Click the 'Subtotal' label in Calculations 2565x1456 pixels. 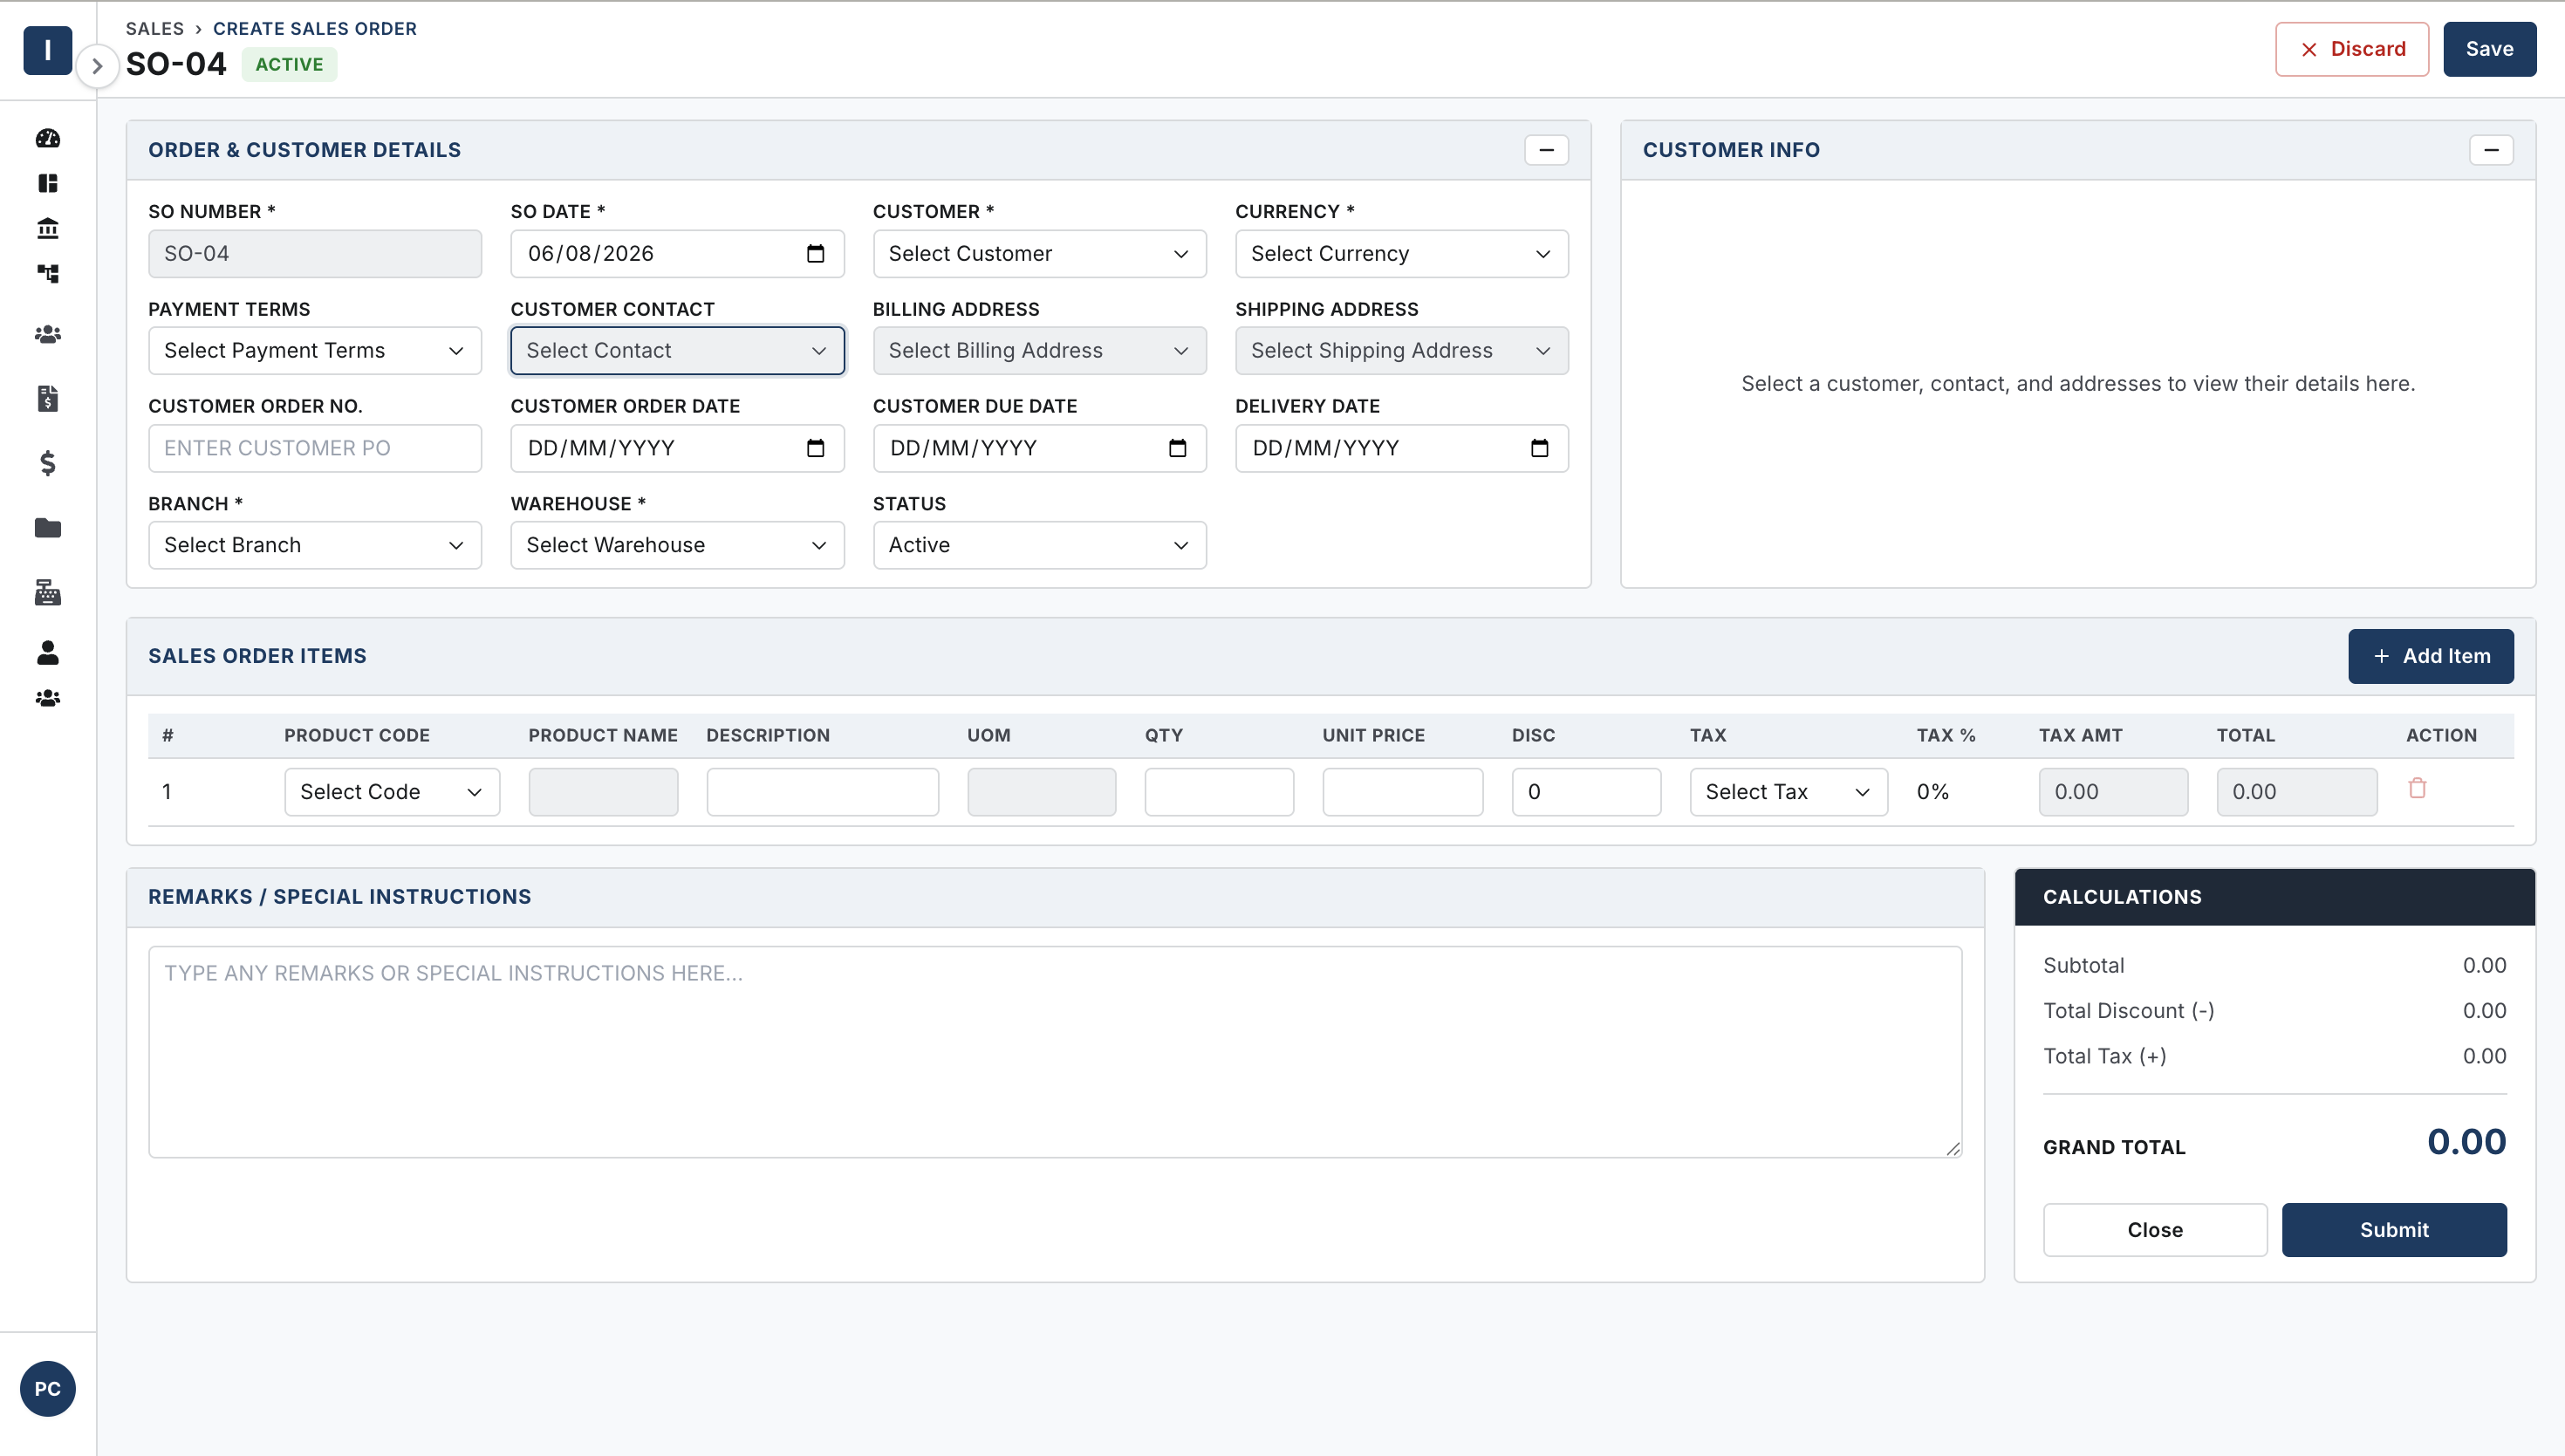(2083, 966)
